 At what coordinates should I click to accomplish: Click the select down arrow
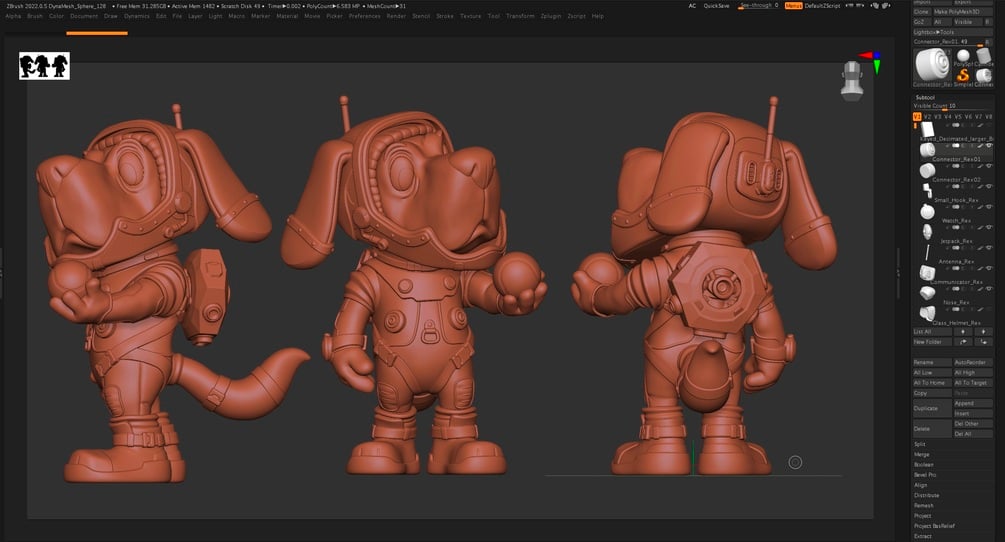tap(983, 332)
